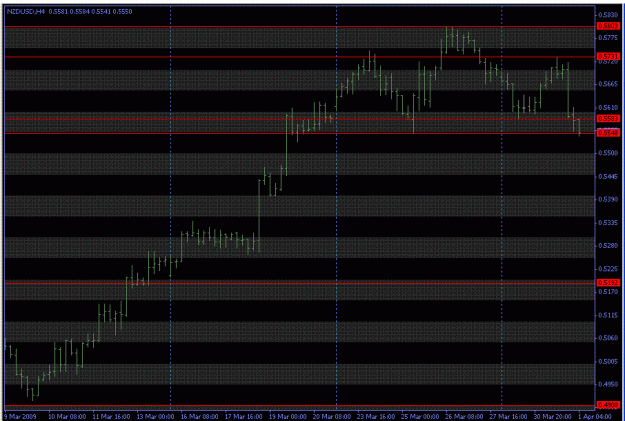625x421 pixels.
Task: Click the 0.5225 price axis label
Action: coord(607,269)
